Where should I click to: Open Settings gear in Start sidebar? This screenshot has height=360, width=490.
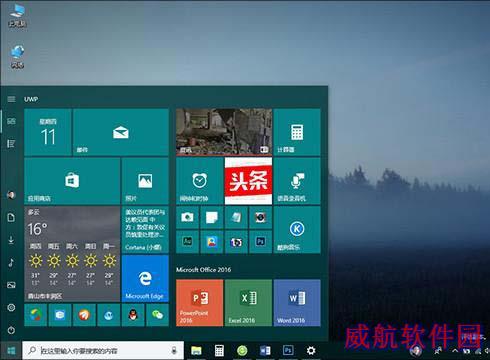click(x=11, y=307)
